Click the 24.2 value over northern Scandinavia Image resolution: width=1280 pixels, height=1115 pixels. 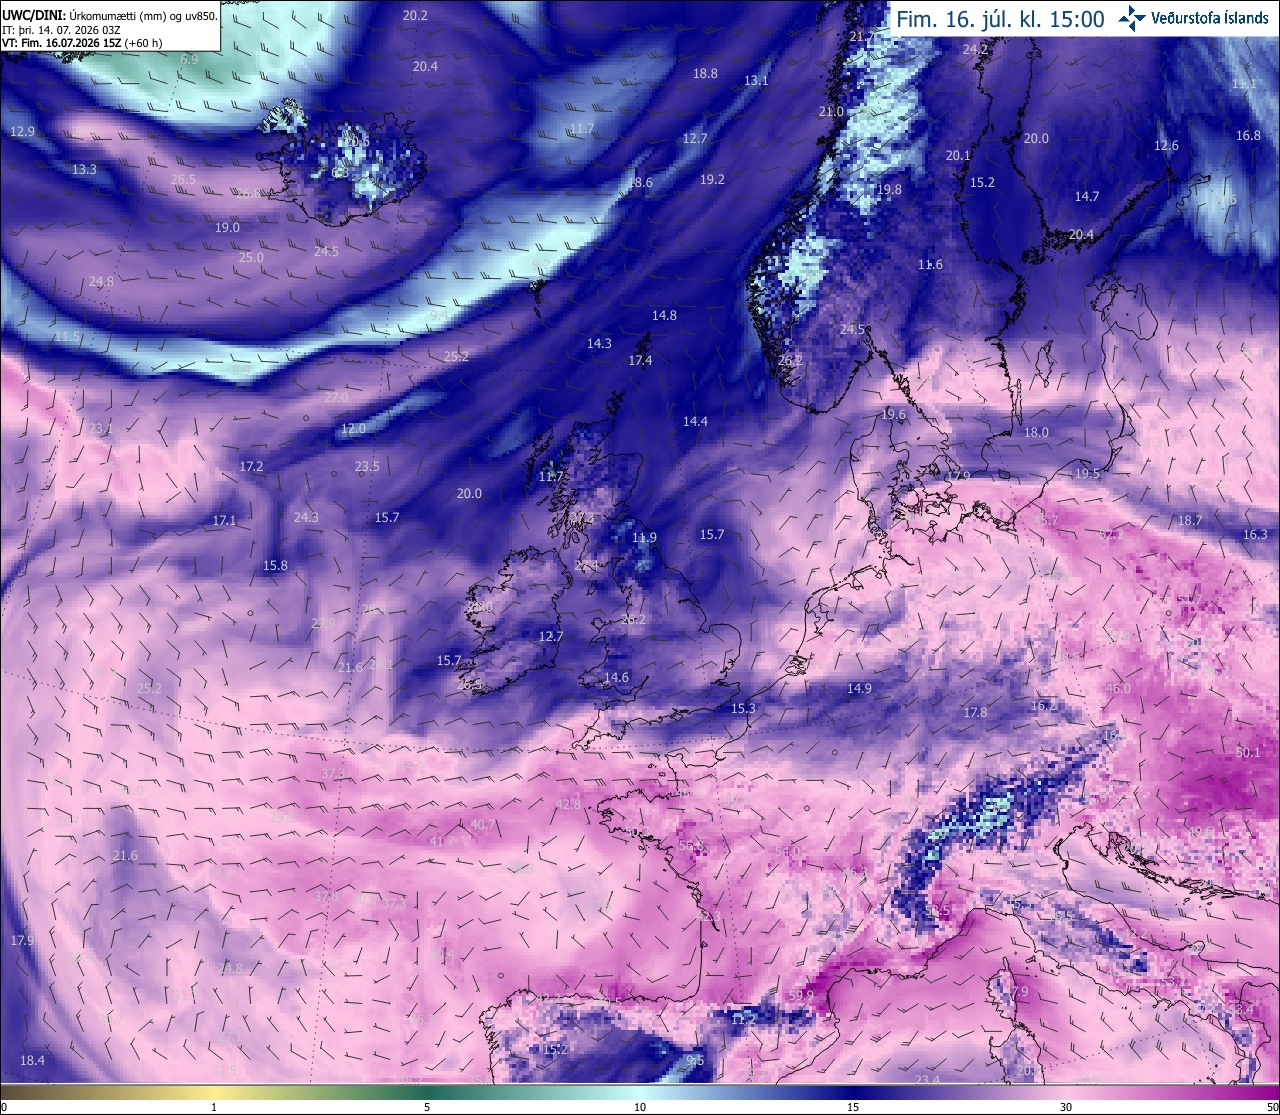pos(975,49)
